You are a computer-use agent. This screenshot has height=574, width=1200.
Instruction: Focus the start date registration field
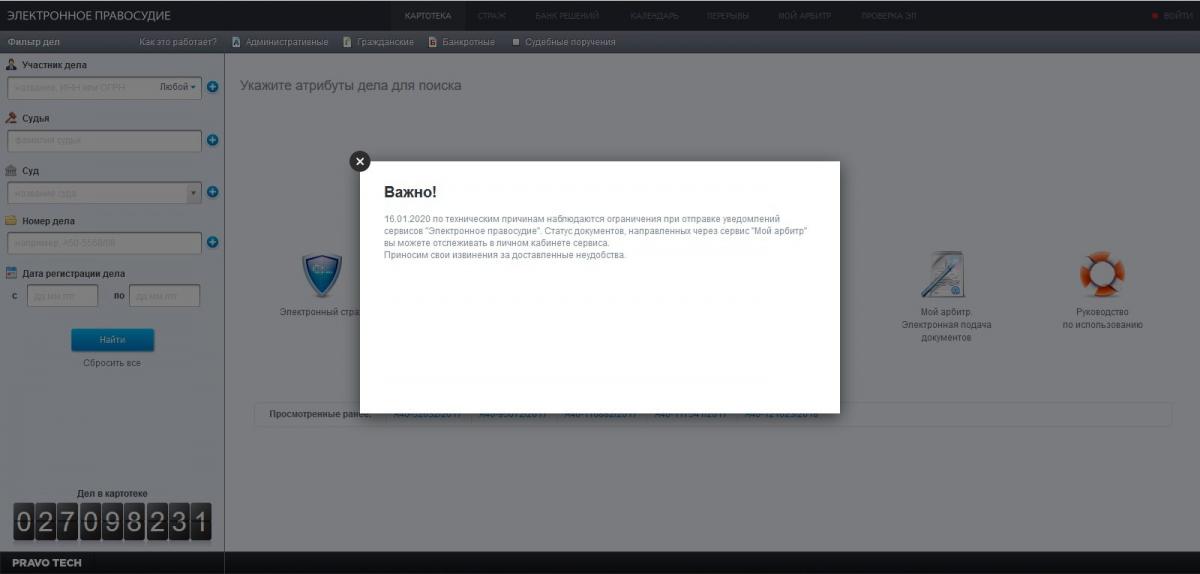[62, 296]
